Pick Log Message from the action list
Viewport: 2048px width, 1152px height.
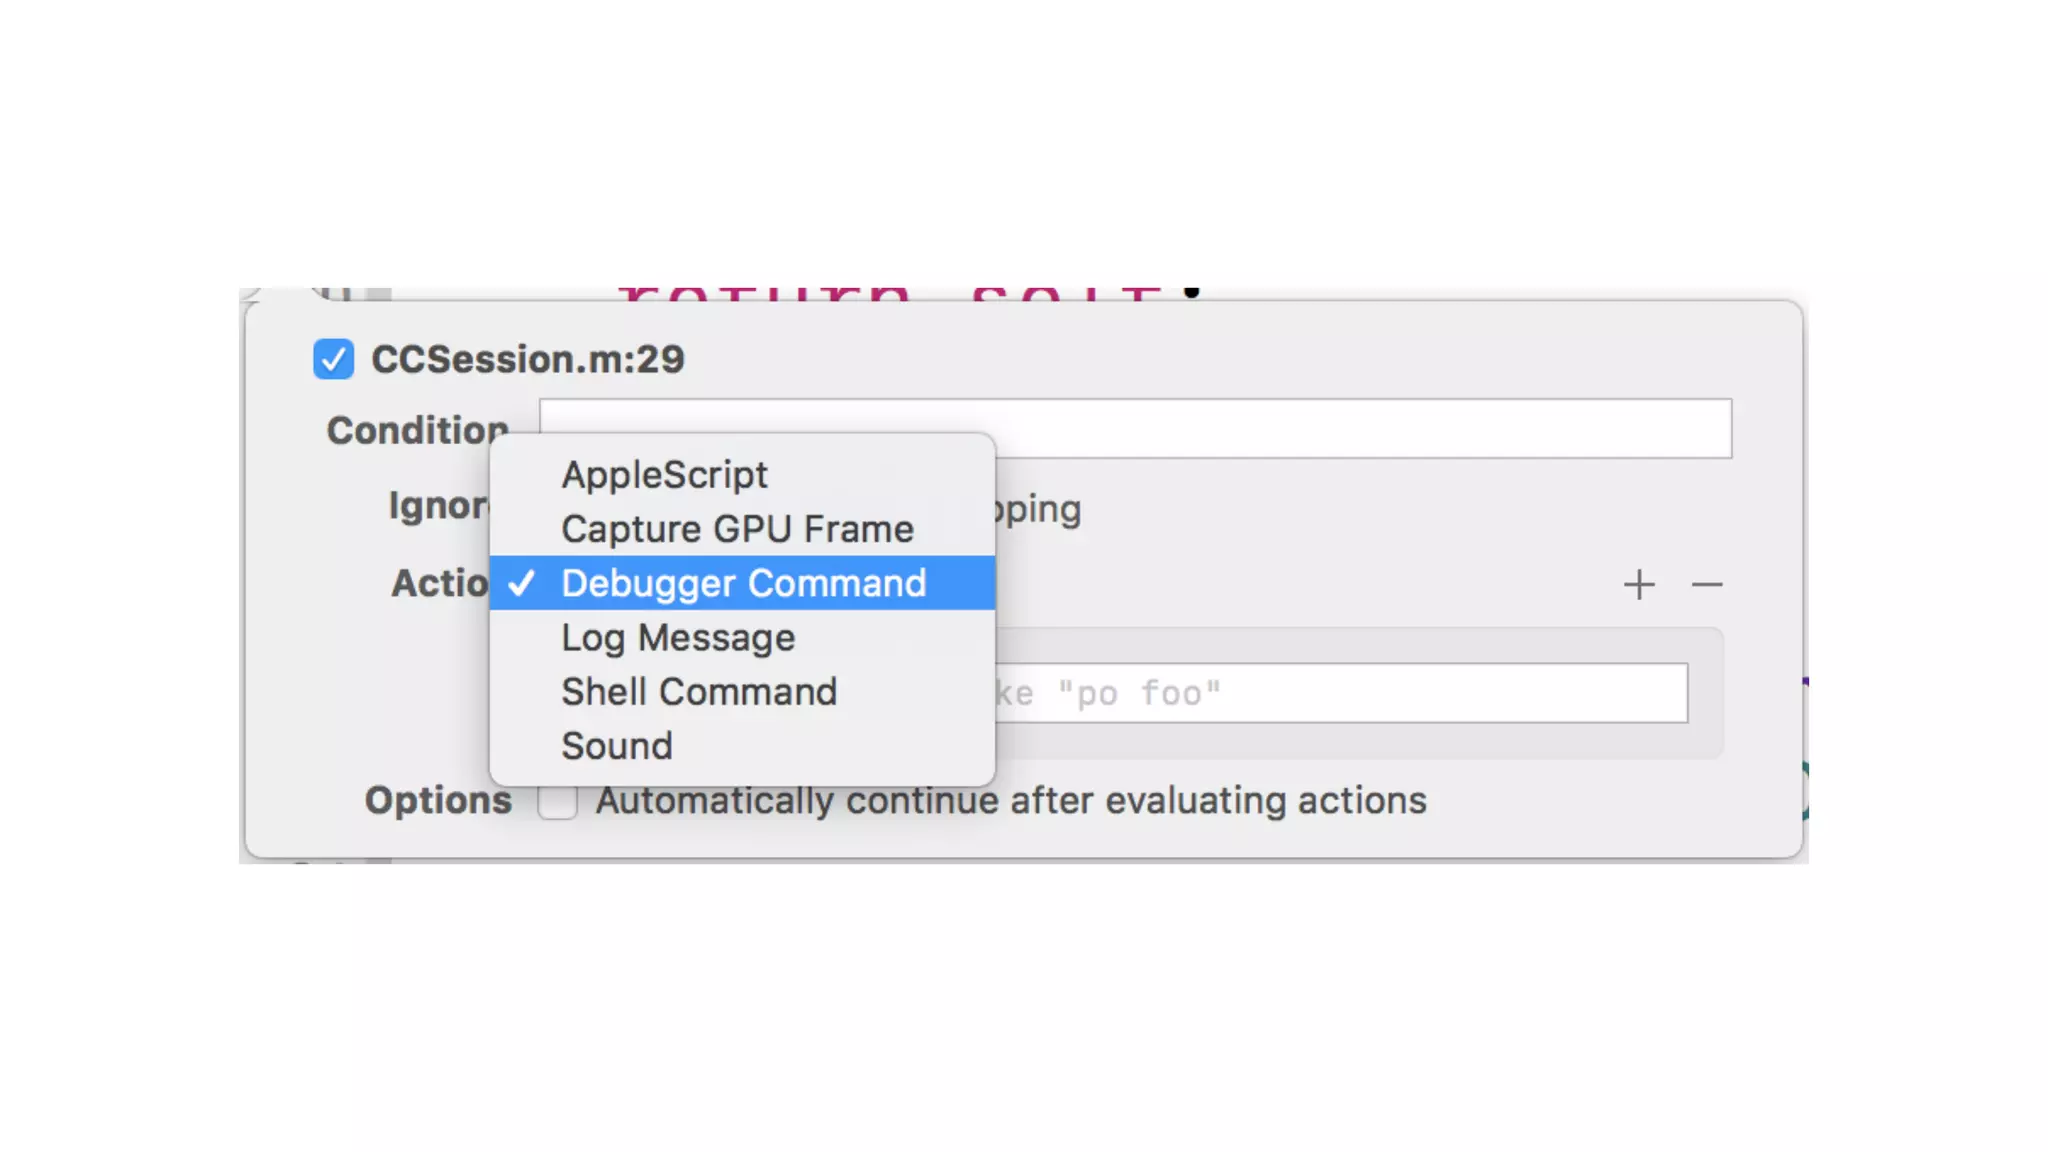point(678,638)
